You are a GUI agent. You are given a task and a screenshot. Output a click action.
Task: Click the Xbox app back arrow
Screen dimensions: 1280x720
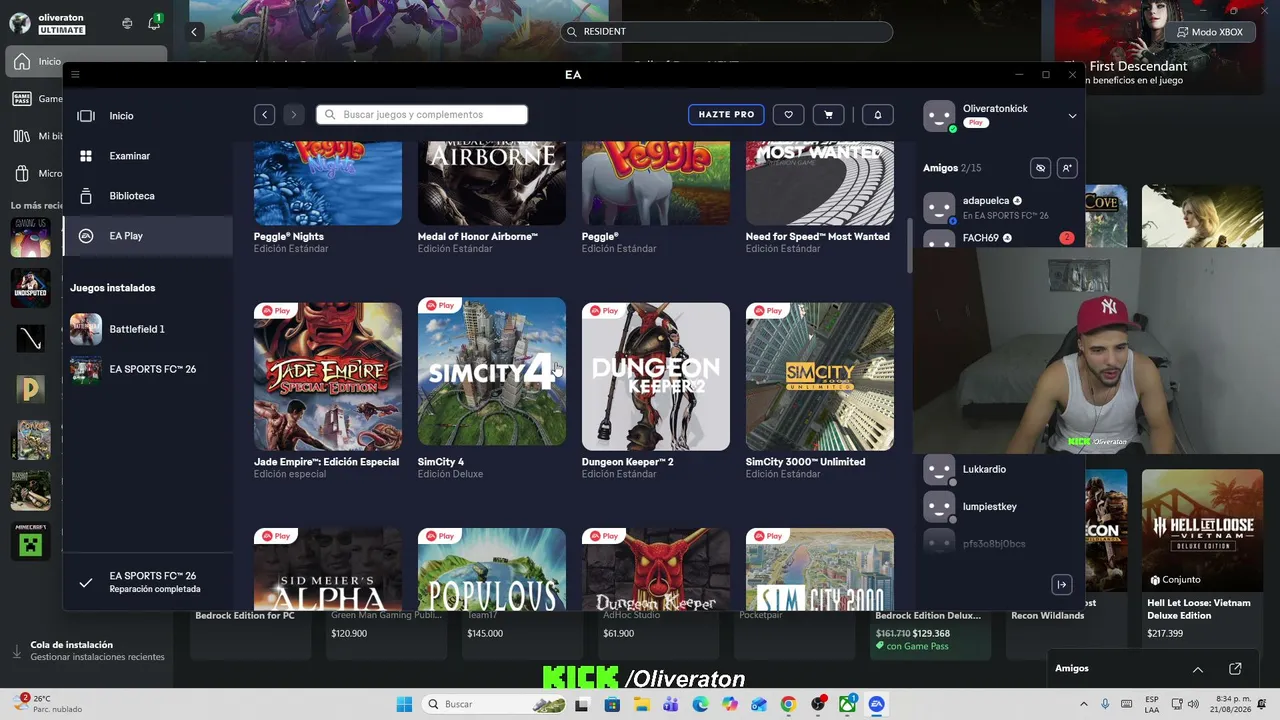pos(194,32)
